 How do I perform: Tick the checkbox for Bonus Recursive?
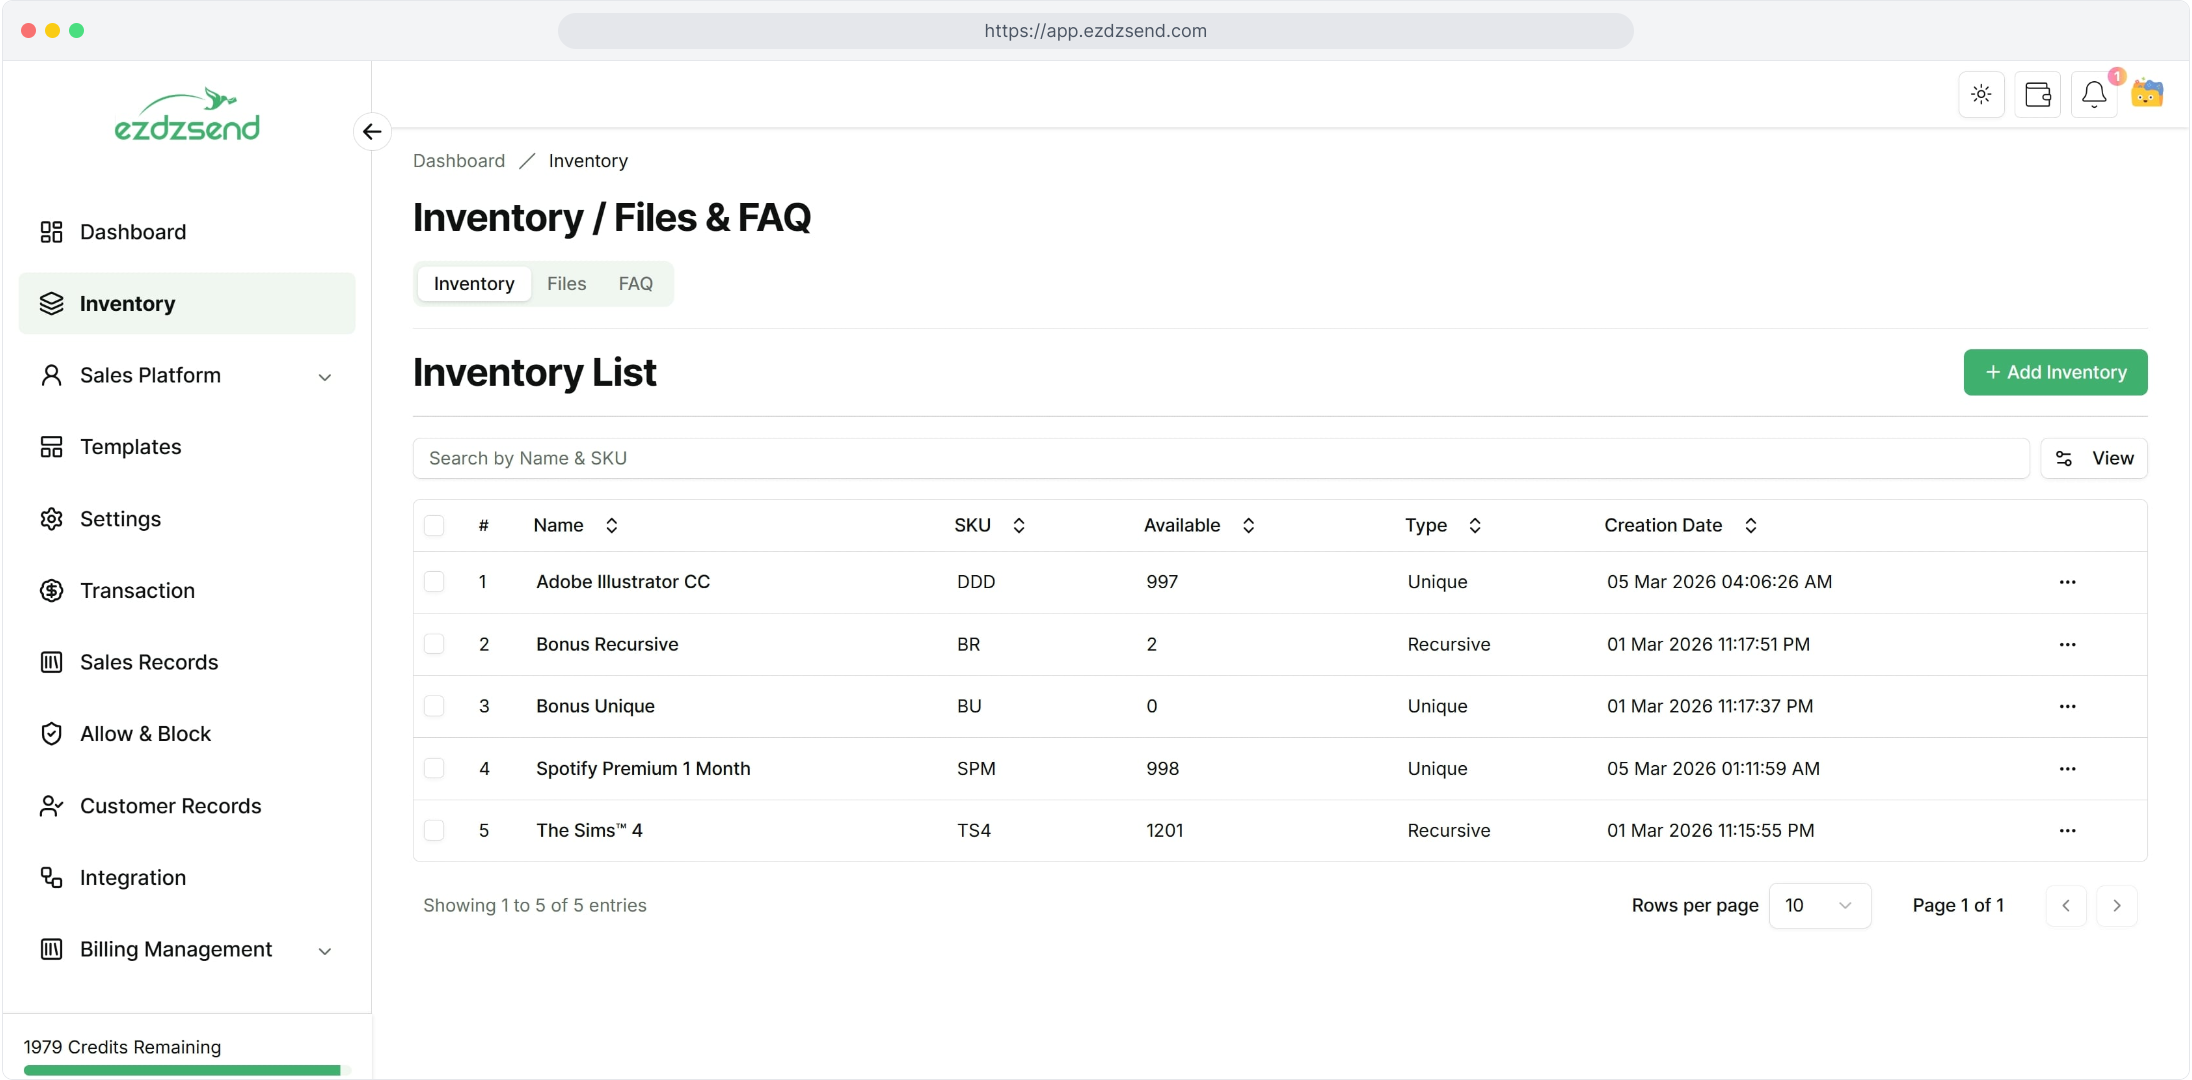click(x=434, y=644)
